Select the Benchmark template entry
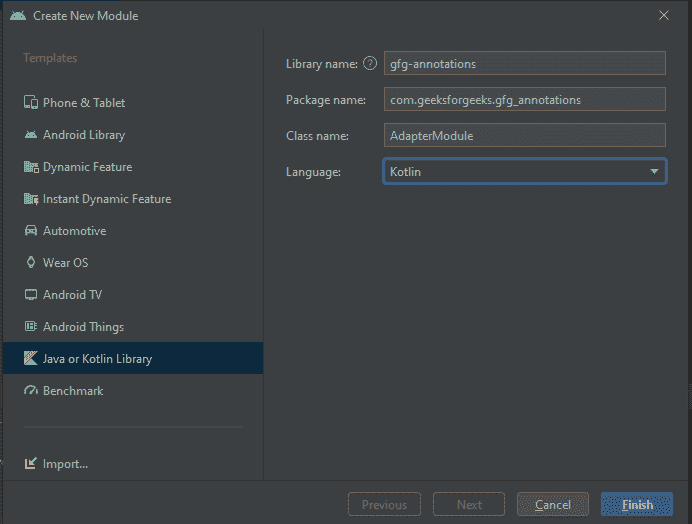The height and width of the screenshot is (524, 692). click(x=73, y=391)
